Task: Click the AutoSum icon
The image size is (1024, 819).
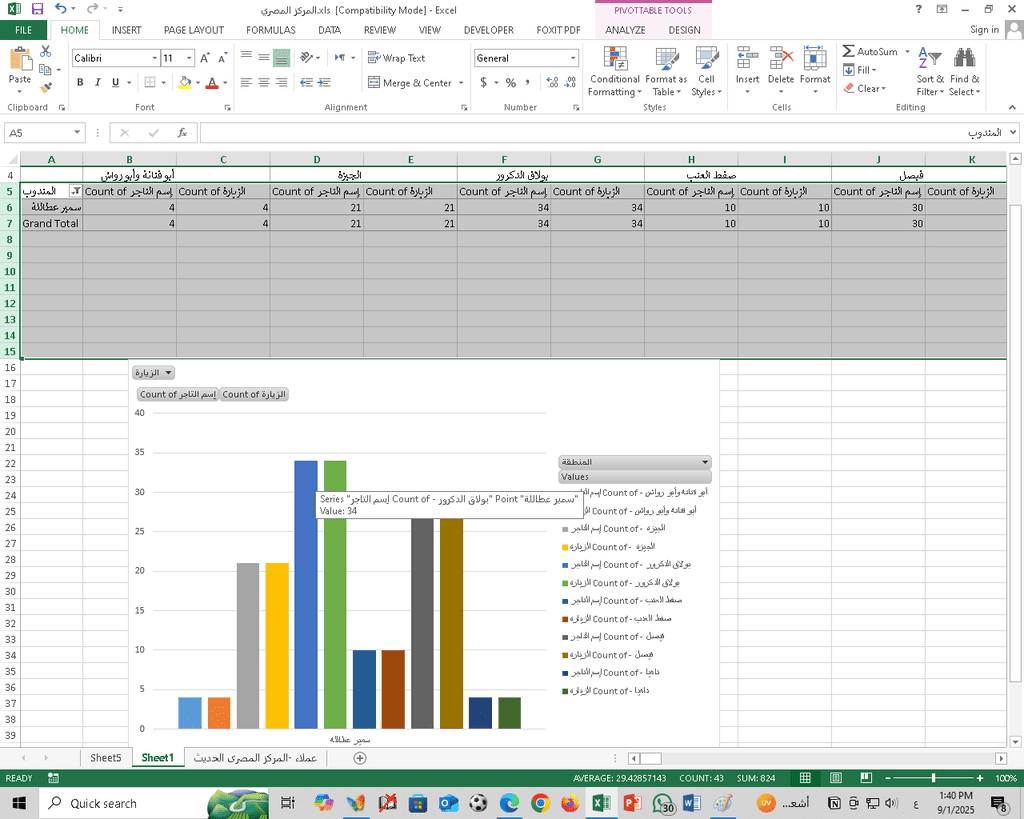Action: point(849,52)
